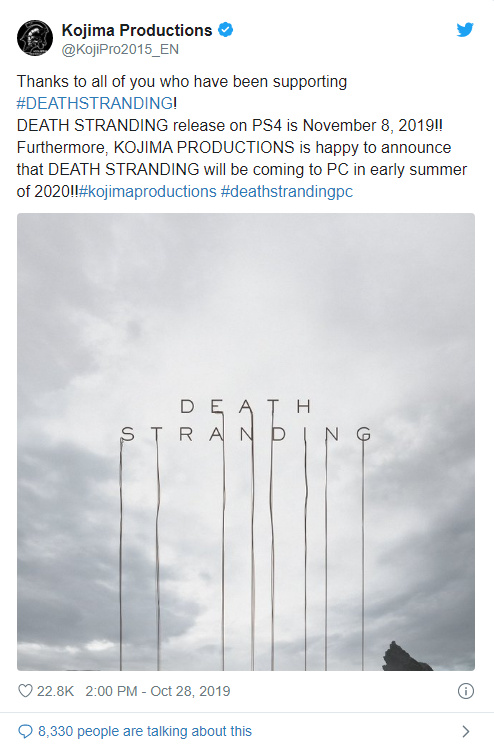Click the Twitter bird logo icon
494x749 pixels.
coord(464,30)
